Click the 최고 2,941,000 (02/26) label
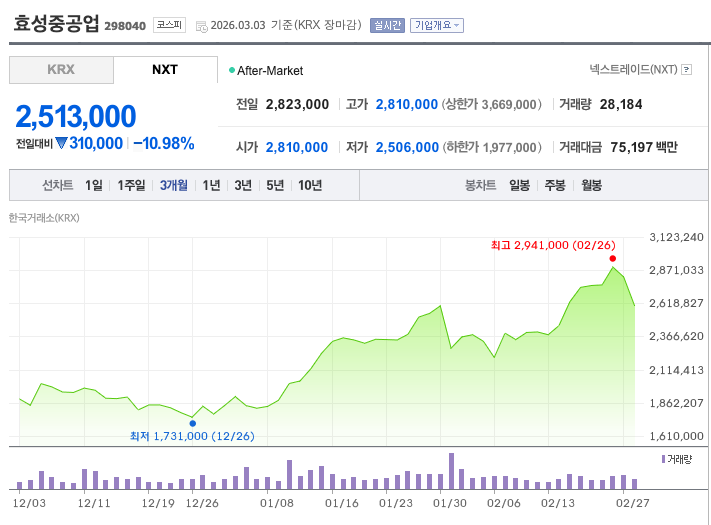Image resolution: width=711 pixels, height=525 pixels. (553, 245)
